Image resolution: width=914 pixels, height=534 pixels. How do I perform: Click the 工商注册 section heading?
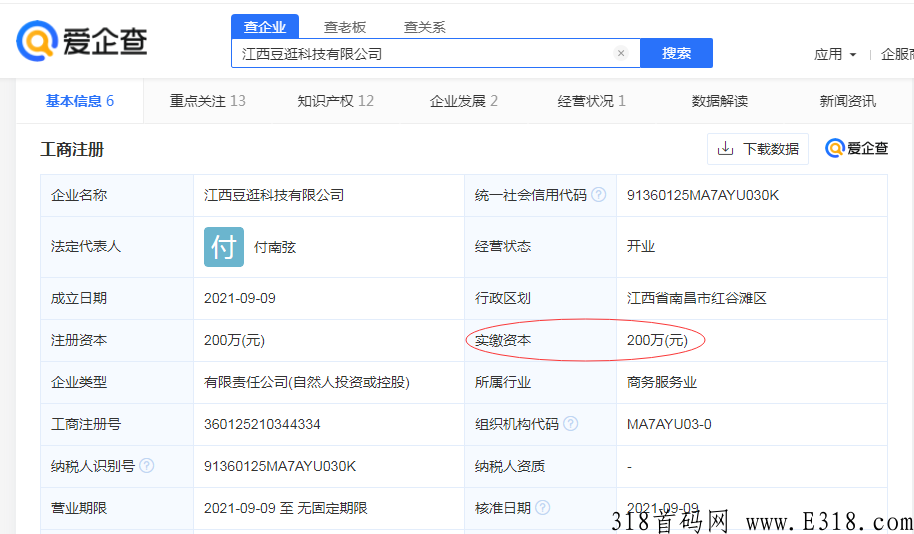click(x=72, y=149)
